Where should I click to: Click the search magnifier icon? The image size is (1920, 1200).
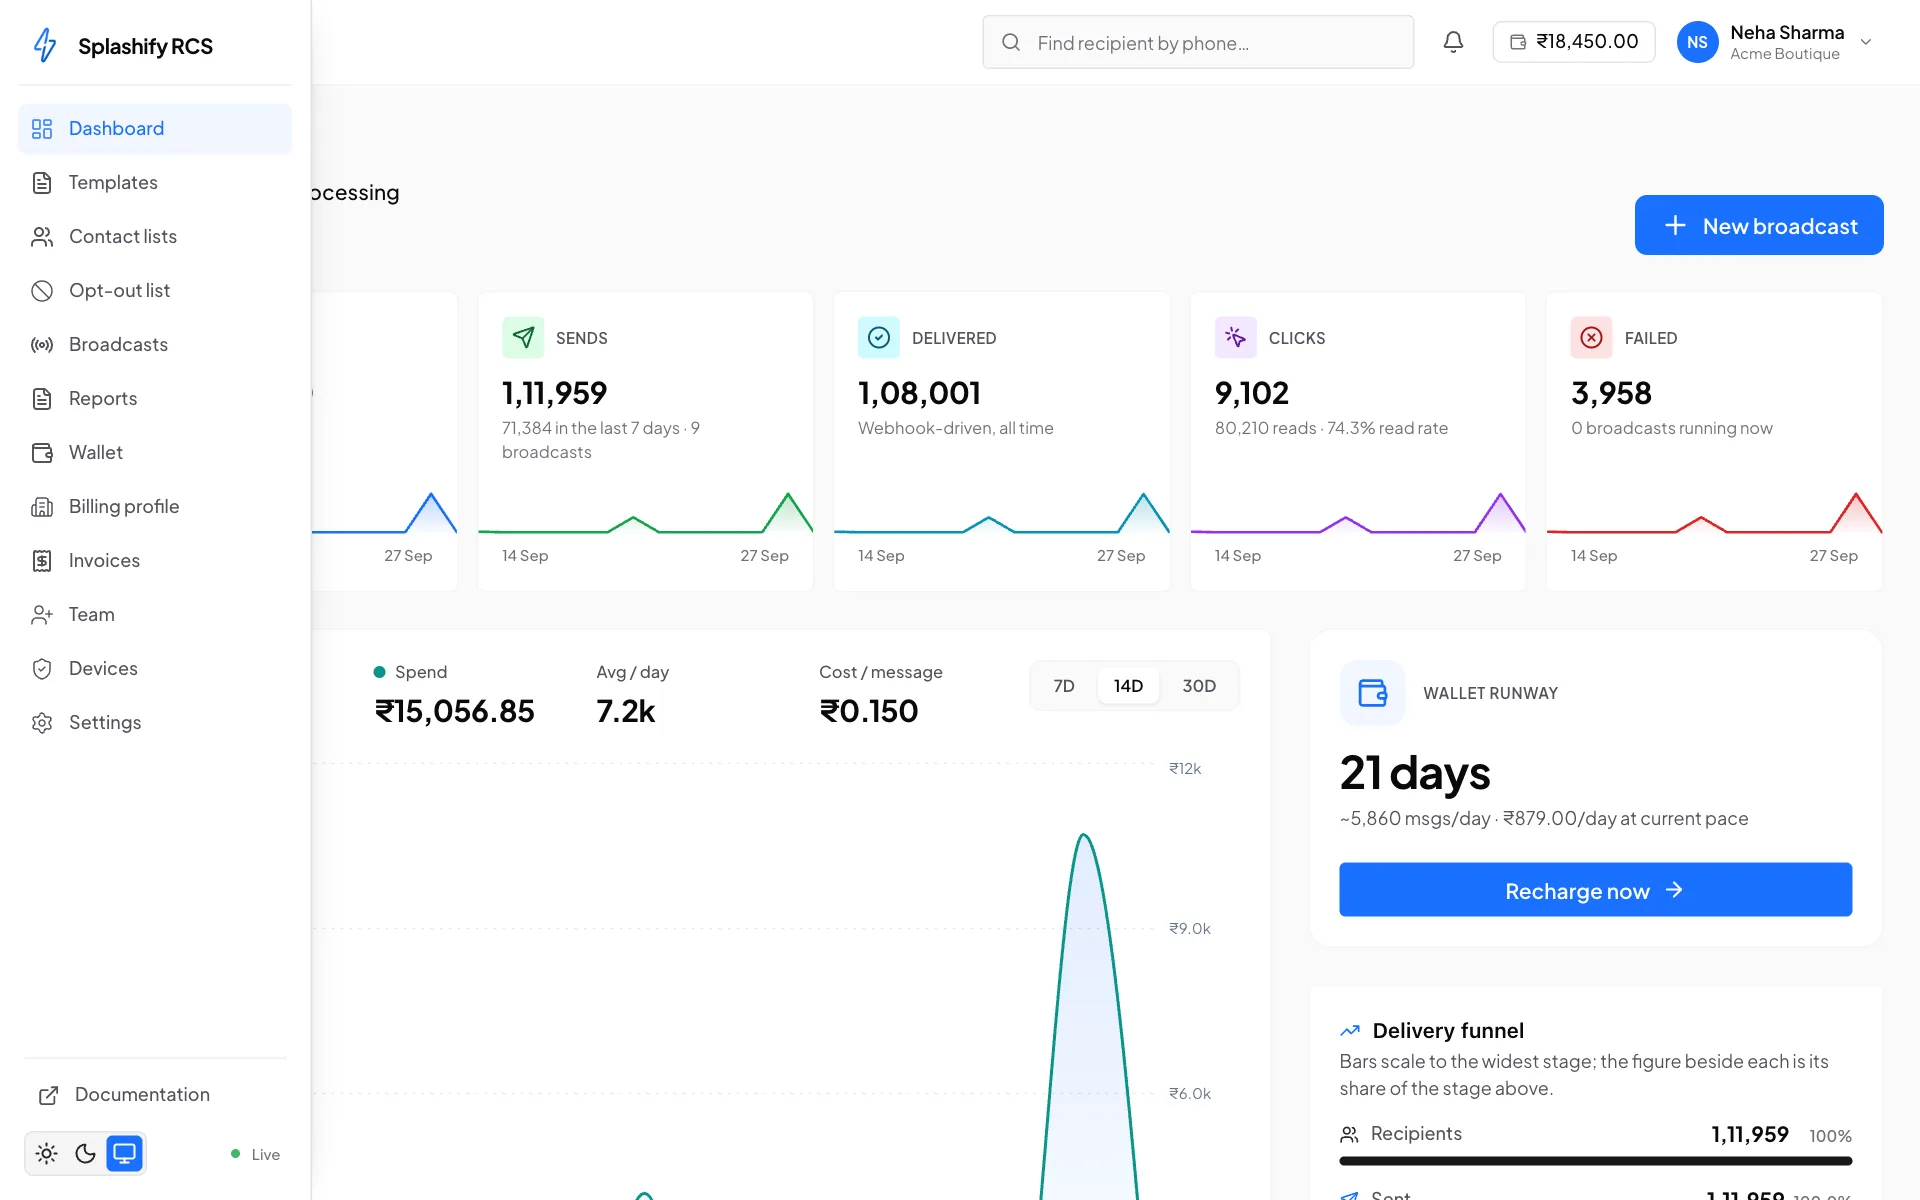click(x=1011, y=42)
